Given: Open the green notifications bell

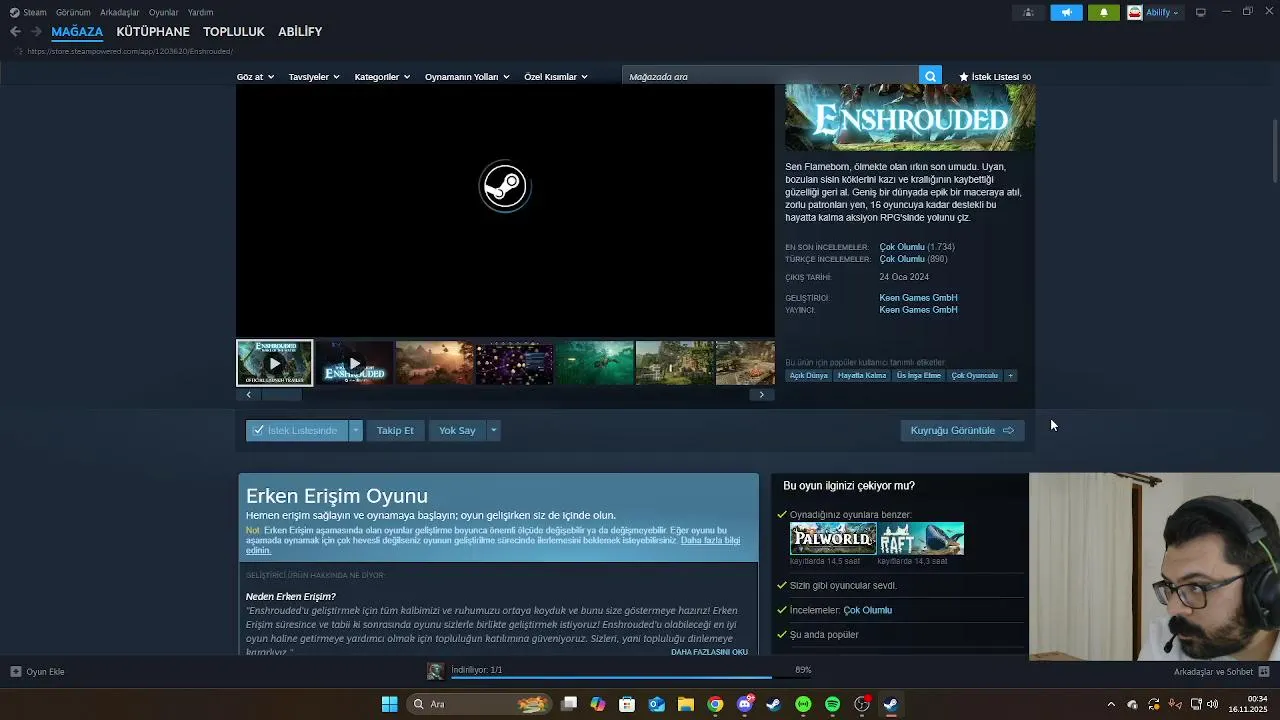Looking at the screenshot, I should click(1104, 12).
